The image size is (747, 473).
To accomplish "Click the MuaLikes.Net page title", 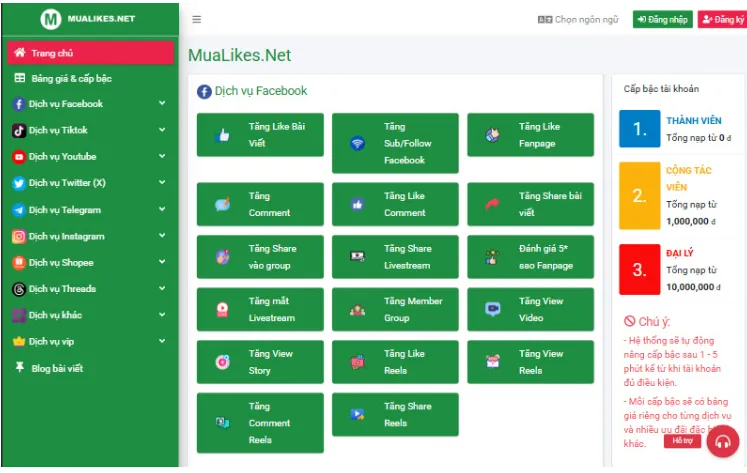I will click(x=239, y=55).
